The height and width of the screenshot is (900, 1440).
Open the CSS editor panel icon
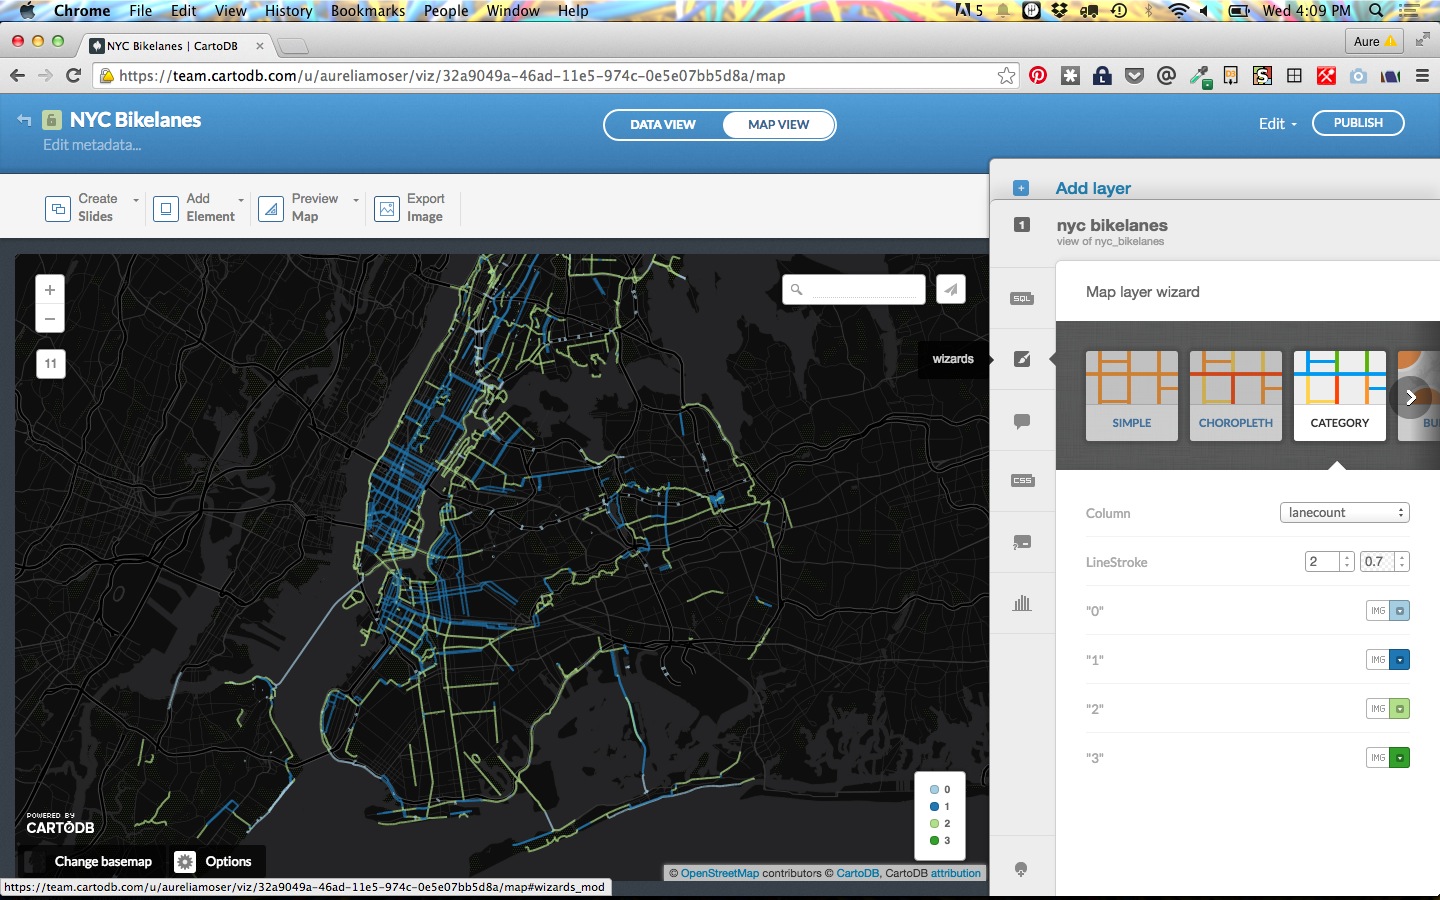[x=1021, y=481]
